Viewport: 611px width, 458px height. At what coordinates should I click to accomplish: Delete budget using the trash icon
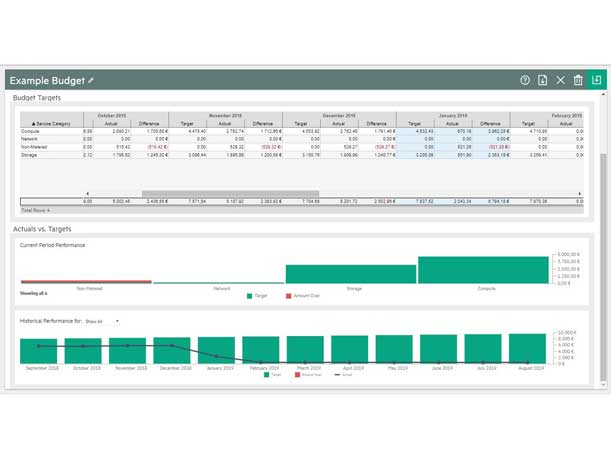click(x=578, y=80)
